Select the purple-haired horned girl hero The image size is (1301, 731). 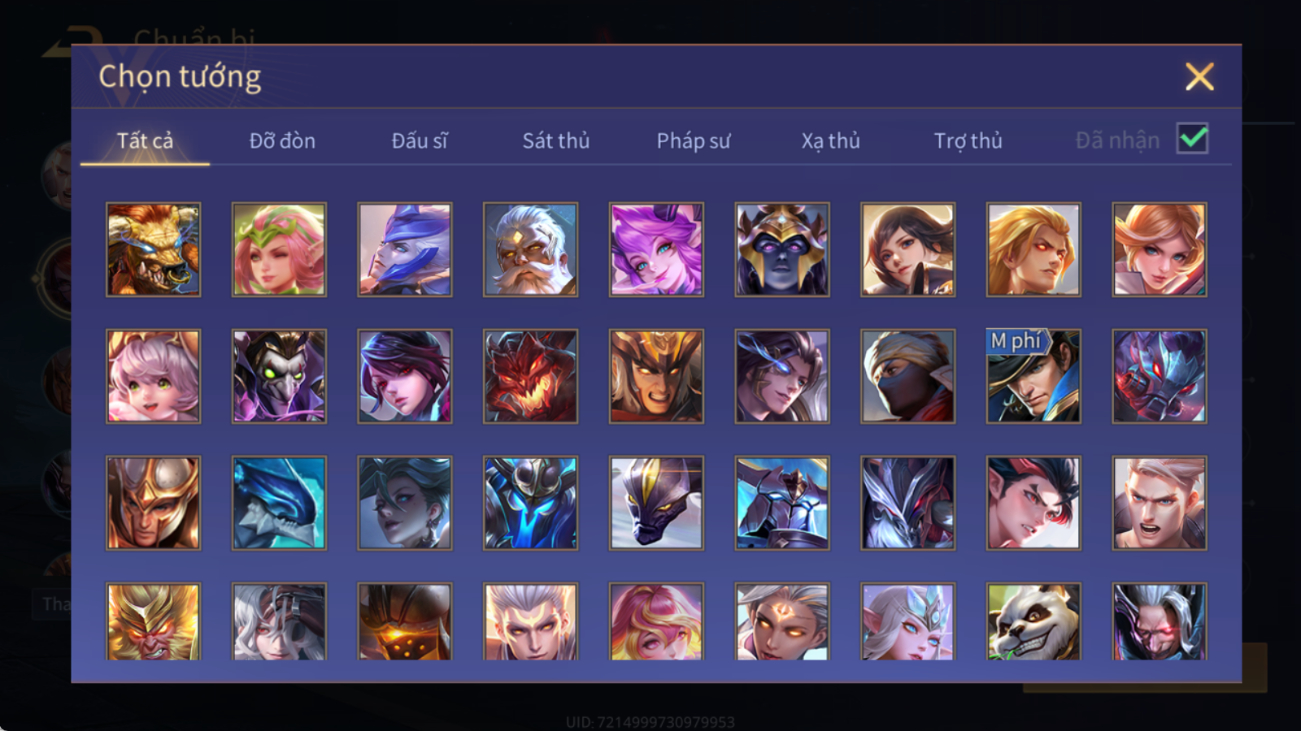(x=656, y=249)
